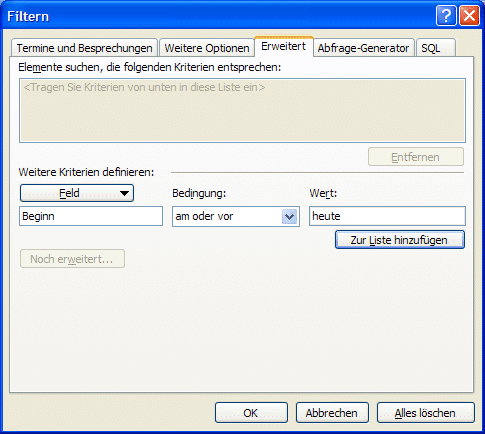Select the Erweitert tab
The width and height of the screenshot is (485, 434).
[x=284, y=46]
